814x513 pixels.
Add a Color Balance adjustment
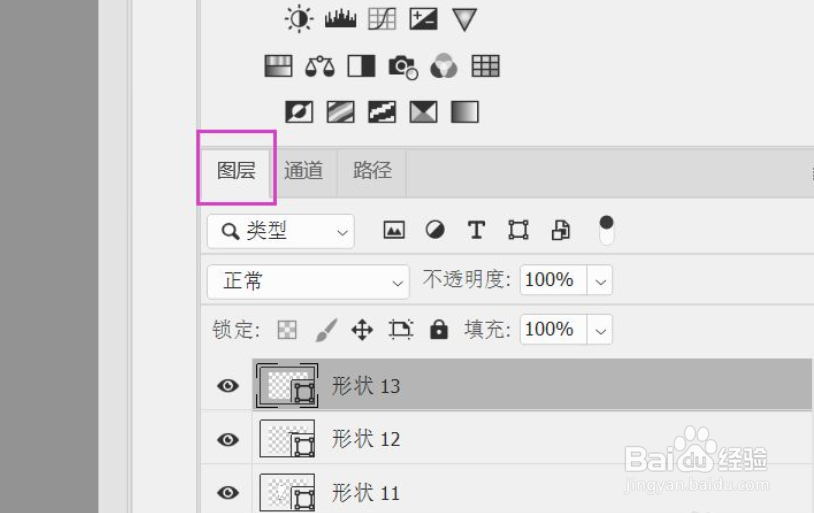(x=320, y=66)
